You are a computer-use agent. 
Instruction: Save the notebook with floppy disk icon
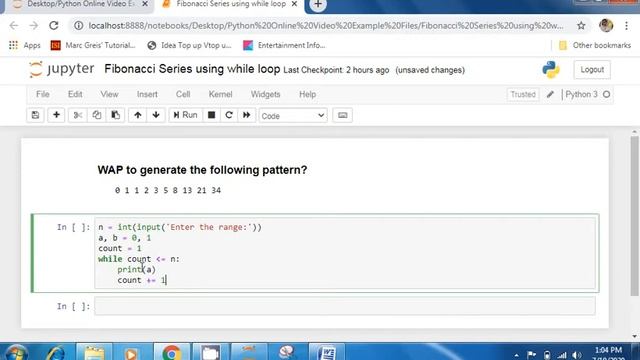36,115
